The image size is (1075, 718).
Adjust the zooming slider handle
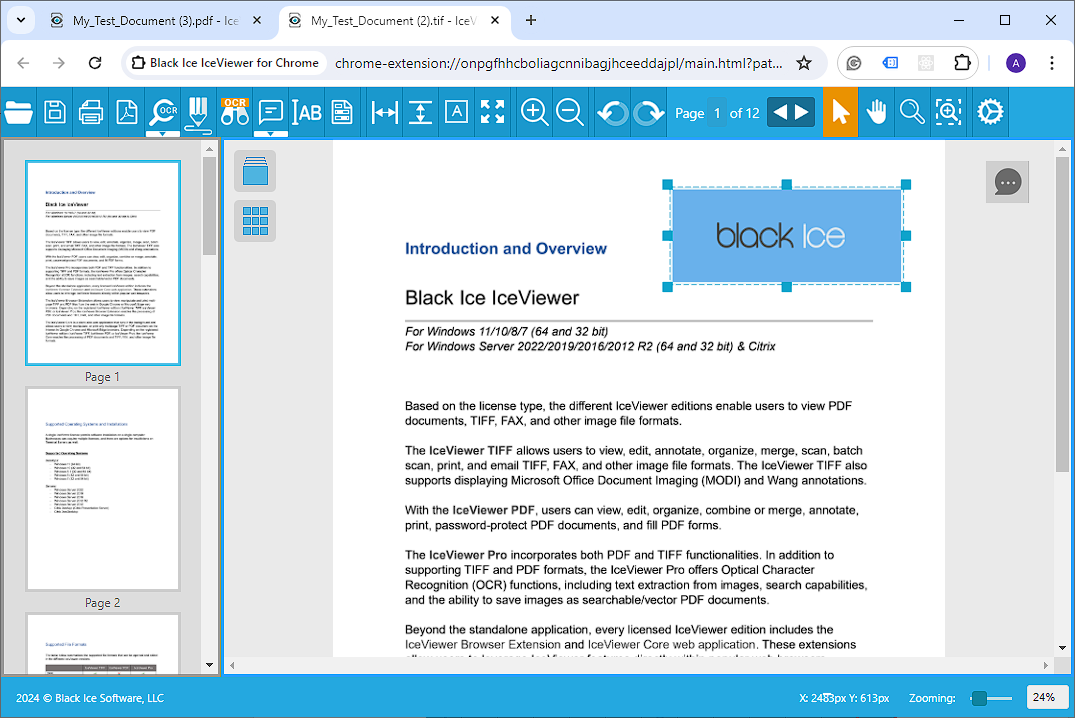point(979,698)
